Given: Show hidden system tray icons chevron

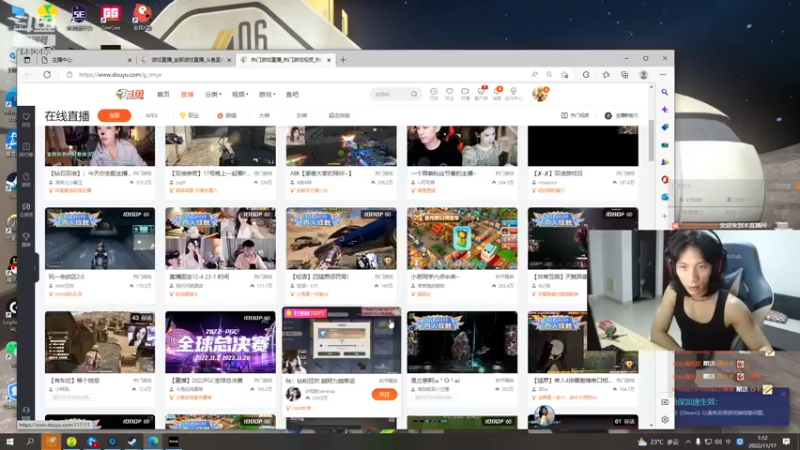Looking at the screenshot, I should tap(688, 441).
